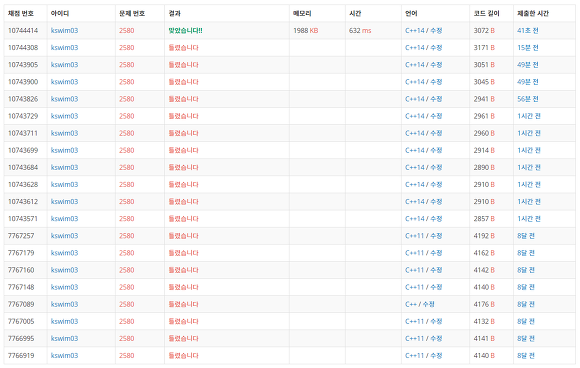Select submission number 7767257
The image size is (580, 368).
pos(21,236)
